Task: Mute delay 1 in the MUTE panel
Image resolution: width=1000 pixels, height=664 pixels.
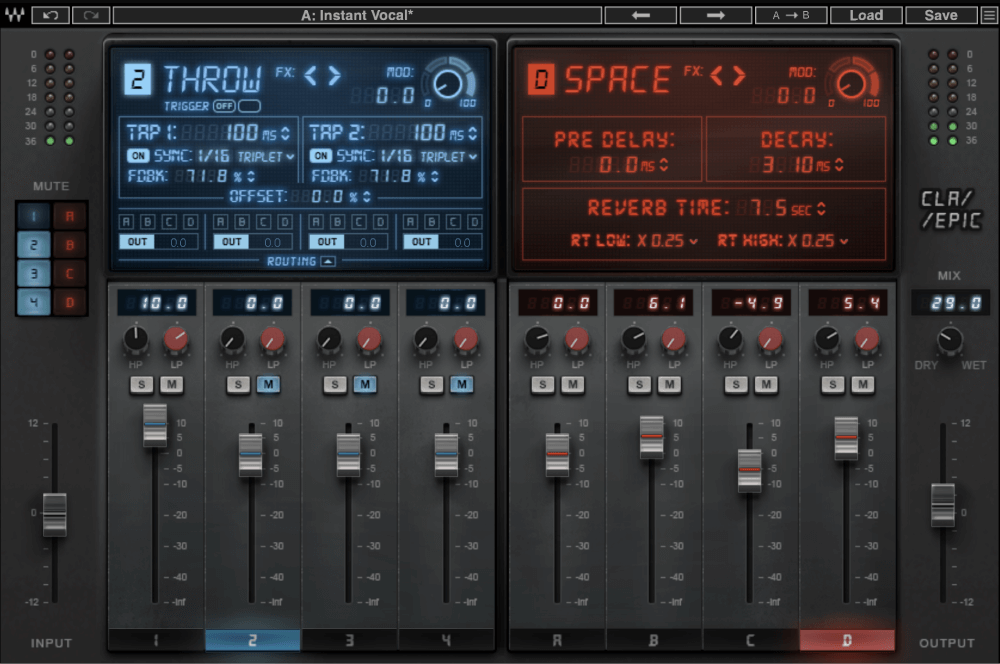Action: [x=34, y=216]
